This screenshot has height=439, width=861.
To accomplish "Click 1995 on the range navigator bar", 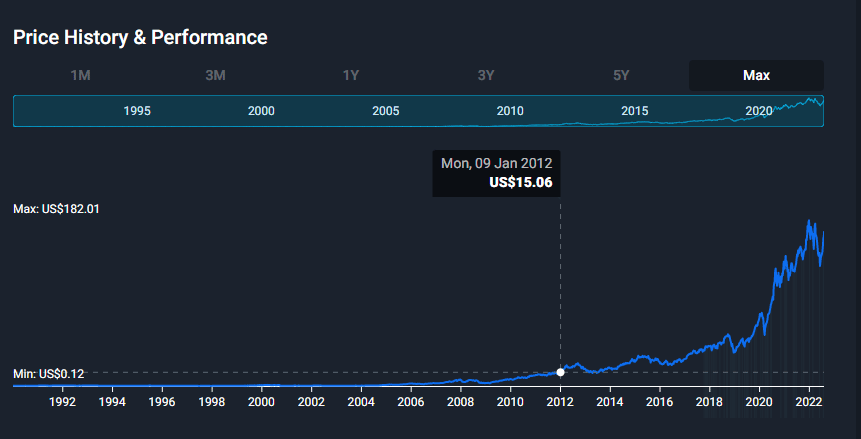I will [137, 111].
